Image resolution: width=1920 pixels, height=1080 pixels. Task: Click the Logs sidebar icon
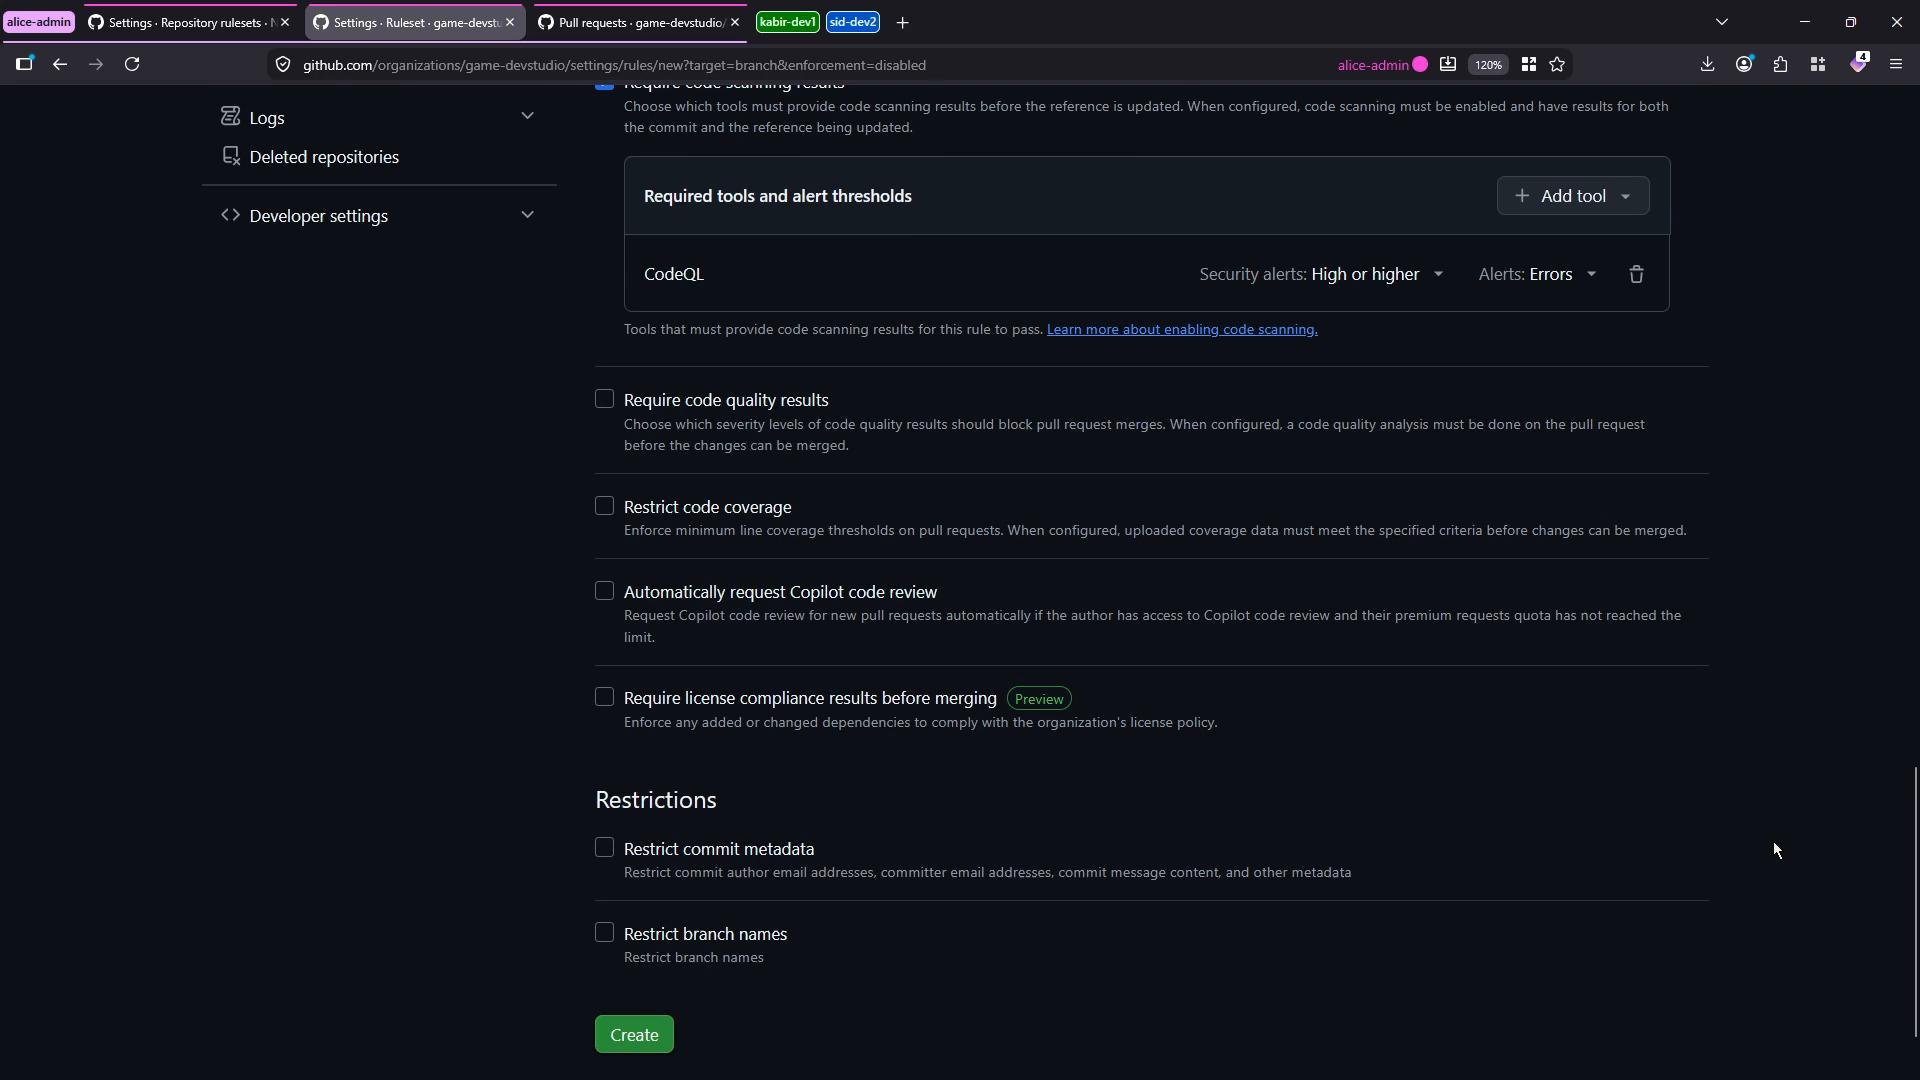pos(231,117)
